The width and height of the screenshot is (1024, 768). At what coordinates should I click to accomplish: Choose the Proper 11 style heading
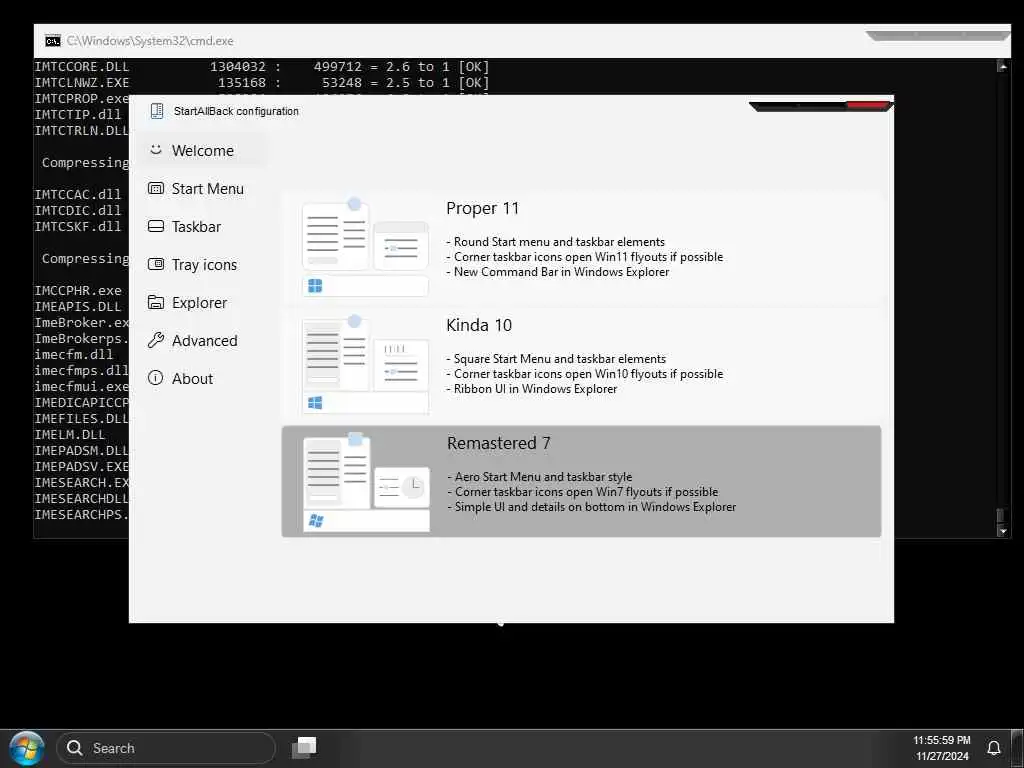click(483, 208)
